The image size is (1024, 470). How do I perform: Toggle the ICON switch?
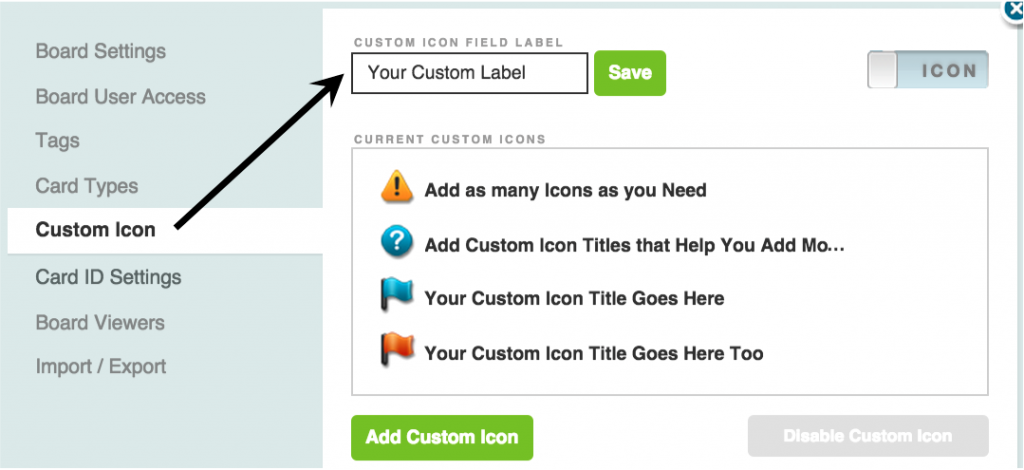point(928,70)
